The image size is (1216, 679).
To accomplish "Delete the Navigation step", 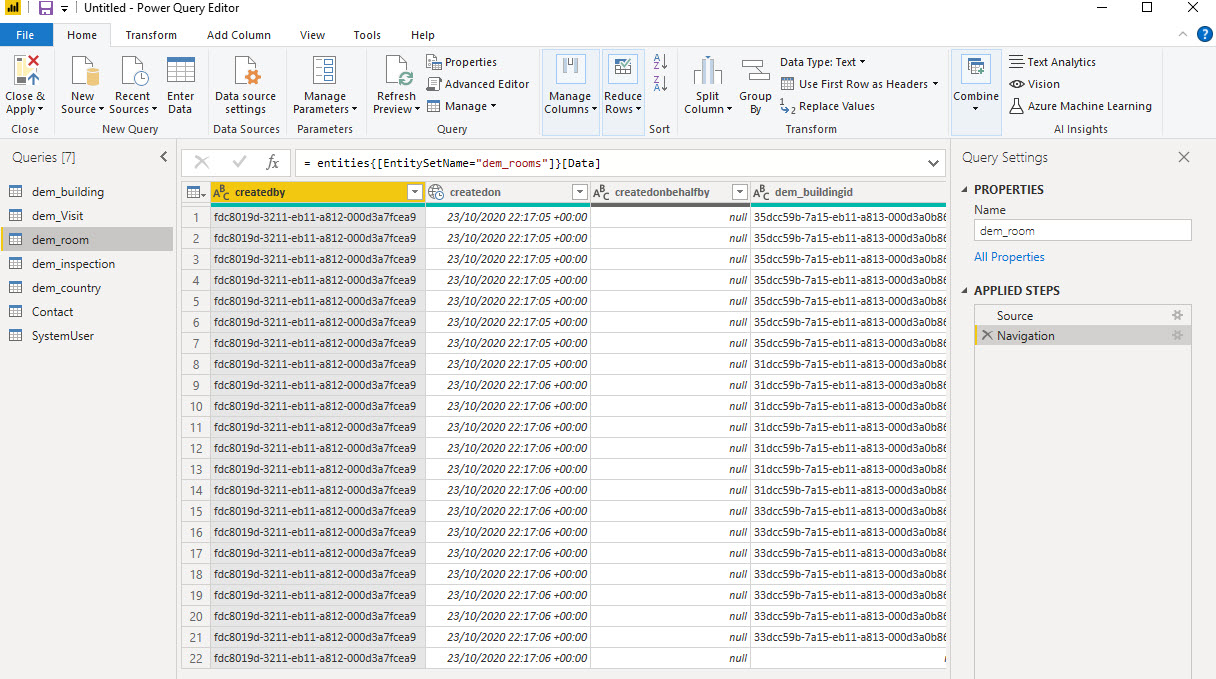I will click(987, 336).
